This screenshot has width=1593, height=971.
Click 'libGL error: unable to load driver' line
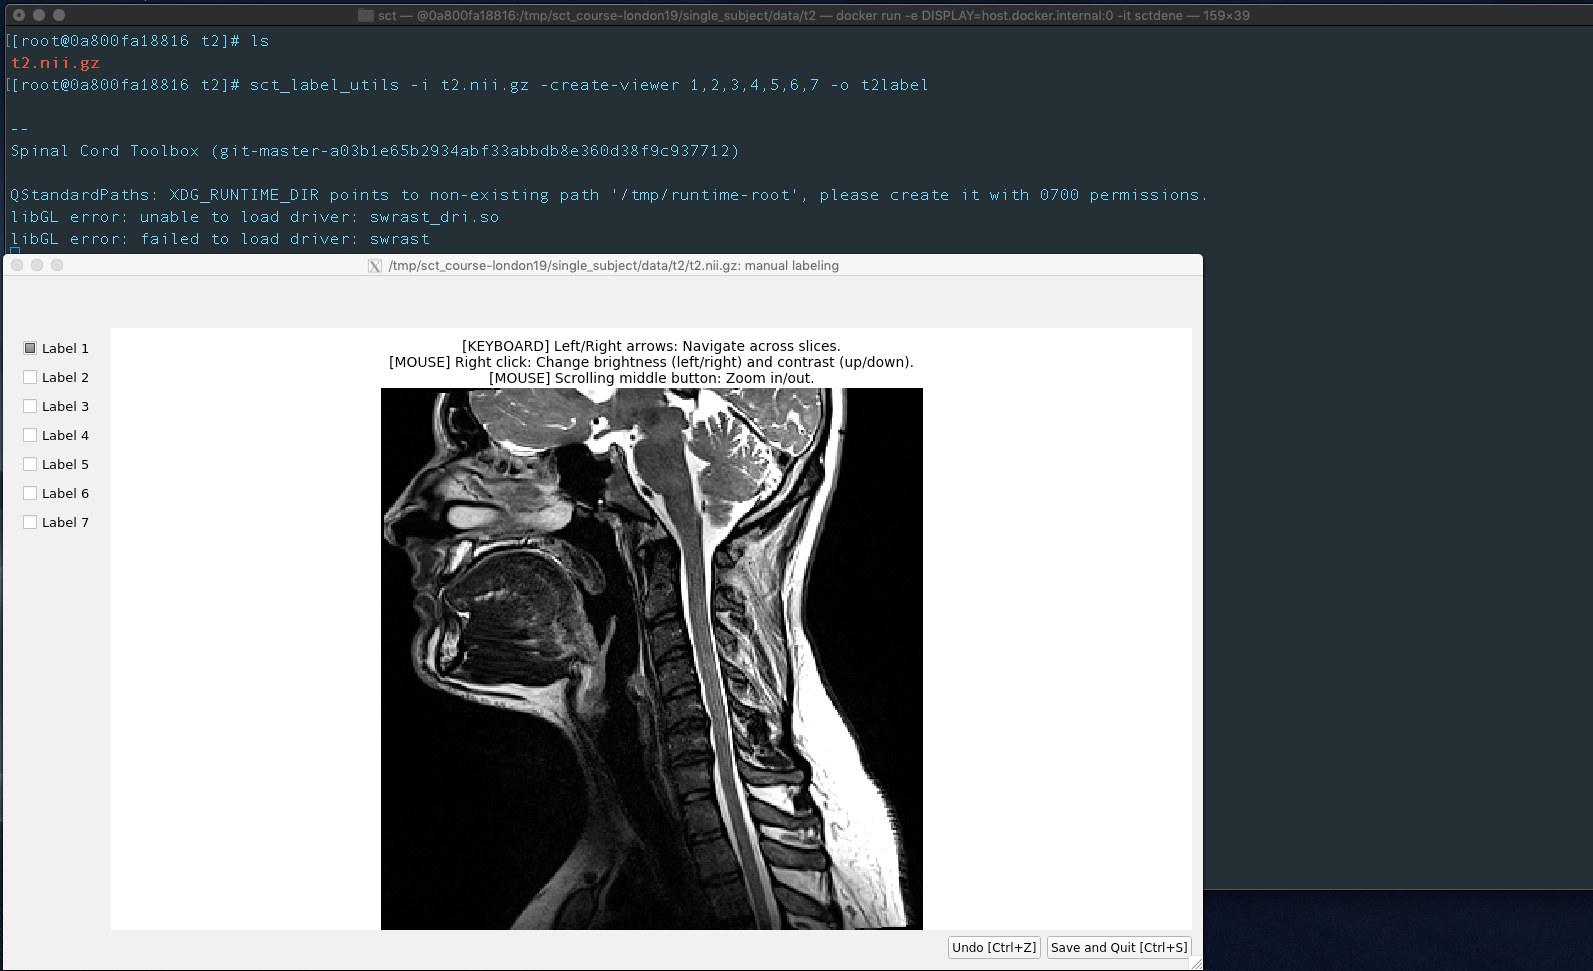pos(255,217)
